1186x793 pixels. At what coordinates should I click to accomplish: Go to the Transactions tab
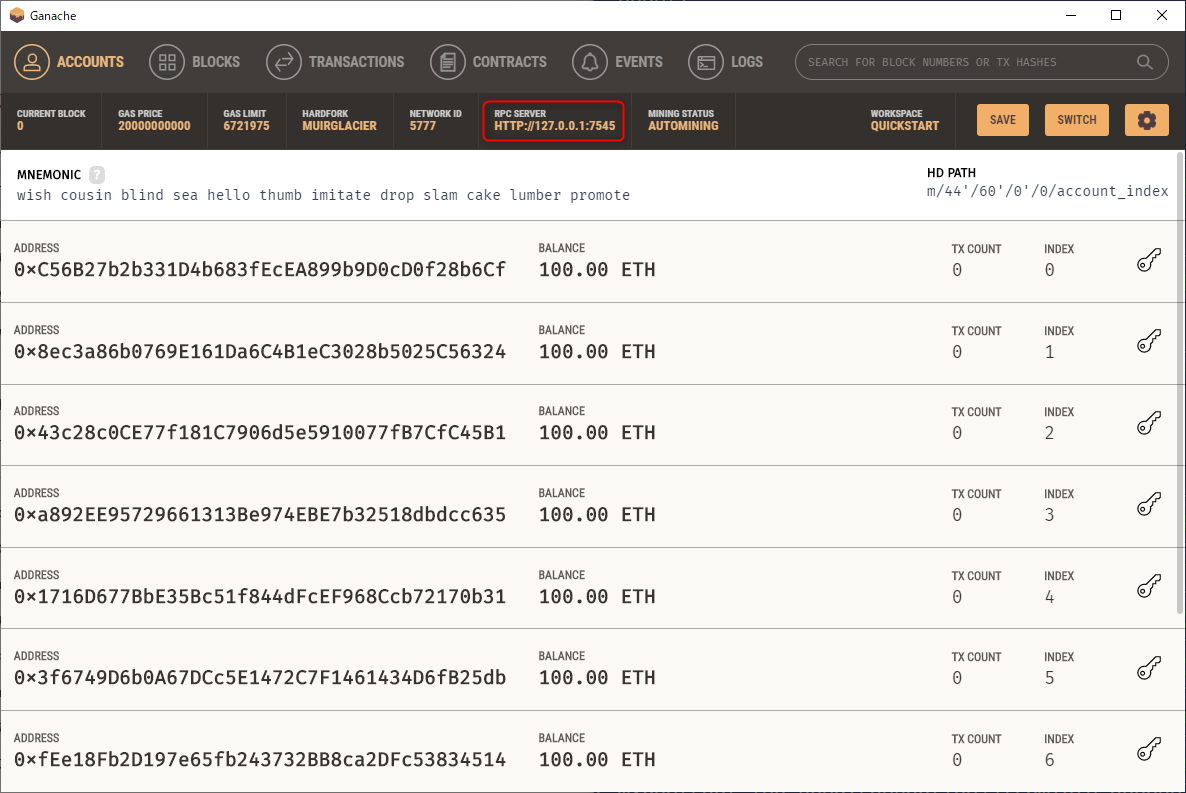click(x=336, y=62)
